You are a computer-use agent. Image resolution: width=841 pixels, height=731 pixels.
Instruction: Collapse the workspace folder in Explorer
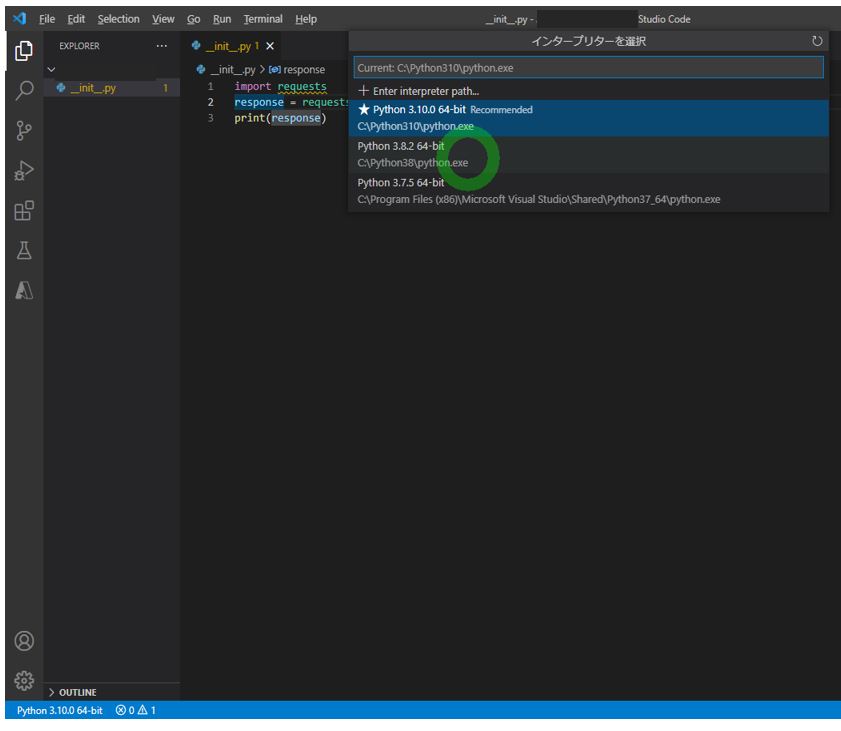(53, 68)
